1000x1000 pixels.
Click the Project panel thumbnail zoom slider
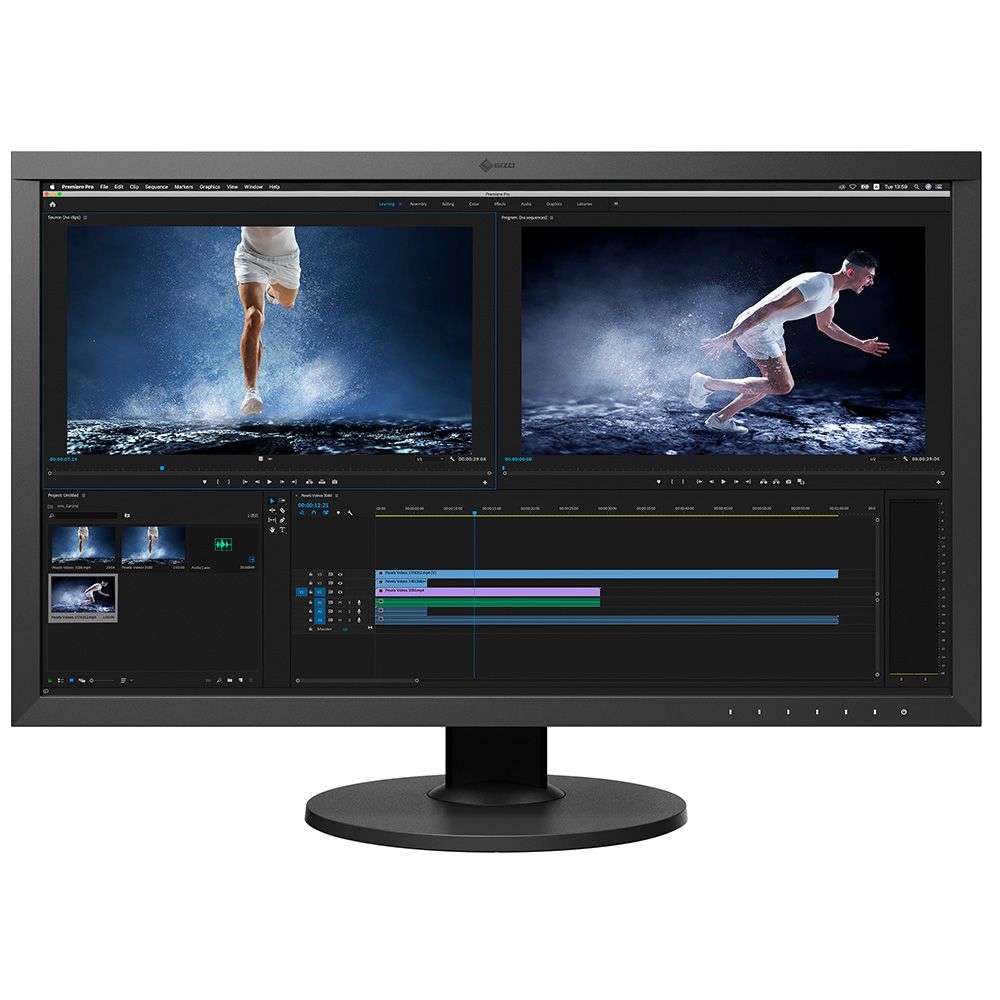[102, 680]
